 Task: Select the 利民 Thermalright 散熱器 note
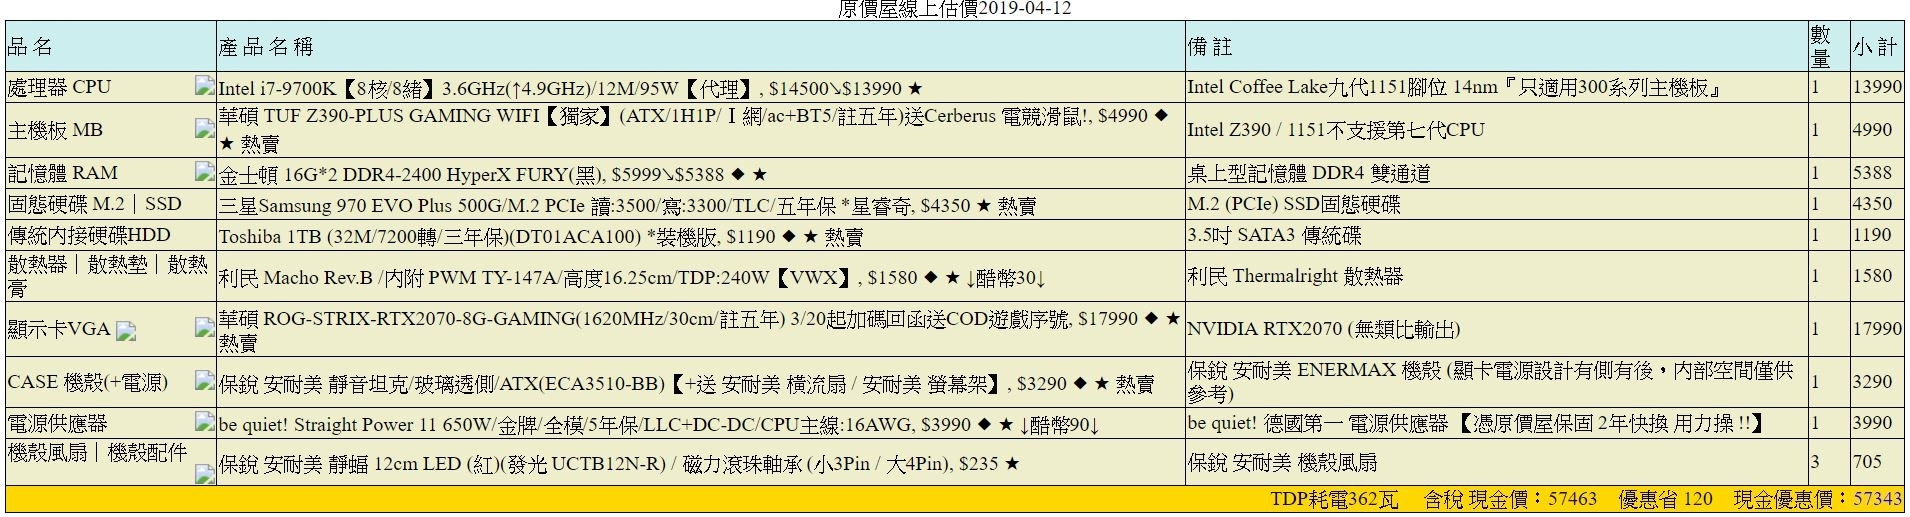(x=1295, y=276)
